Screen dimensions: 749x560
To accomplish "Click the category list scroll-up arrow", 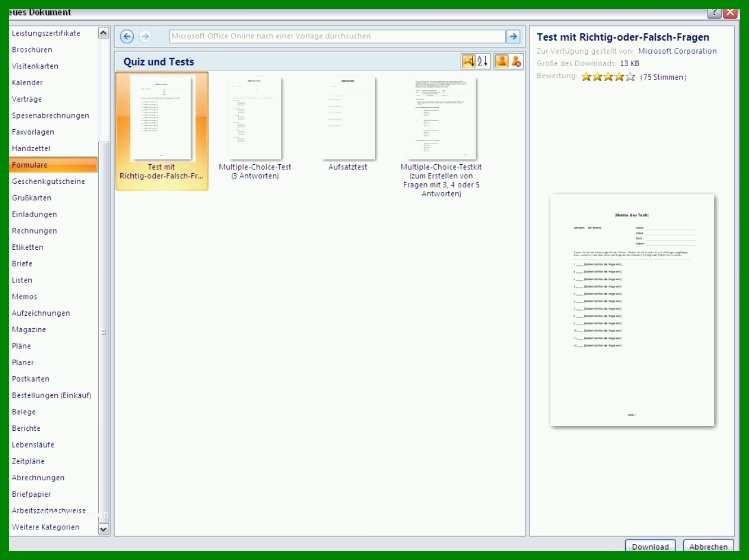I will click(103, 33).
